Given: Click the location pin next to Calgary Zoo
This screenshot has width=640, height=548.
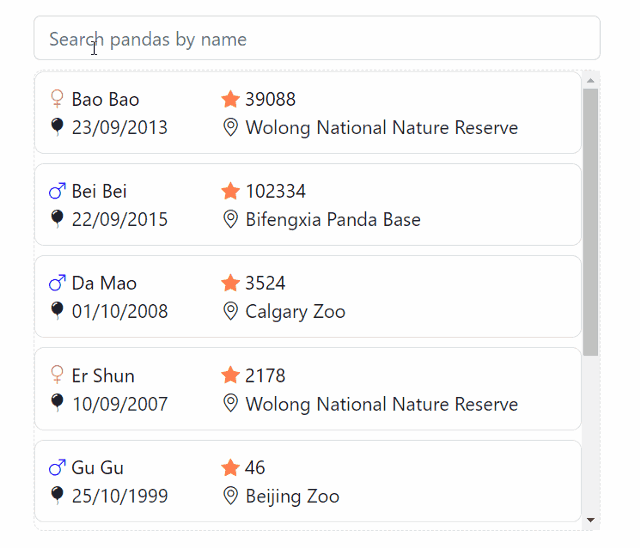Looking at the screenshot, I should pos(231,311).
